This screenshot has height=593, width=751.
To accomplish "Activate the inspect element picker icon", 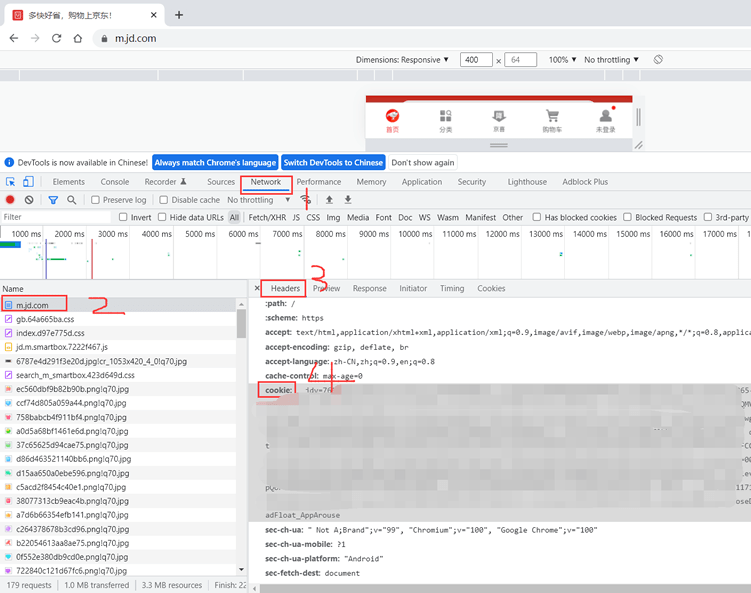I will [11, 182].
